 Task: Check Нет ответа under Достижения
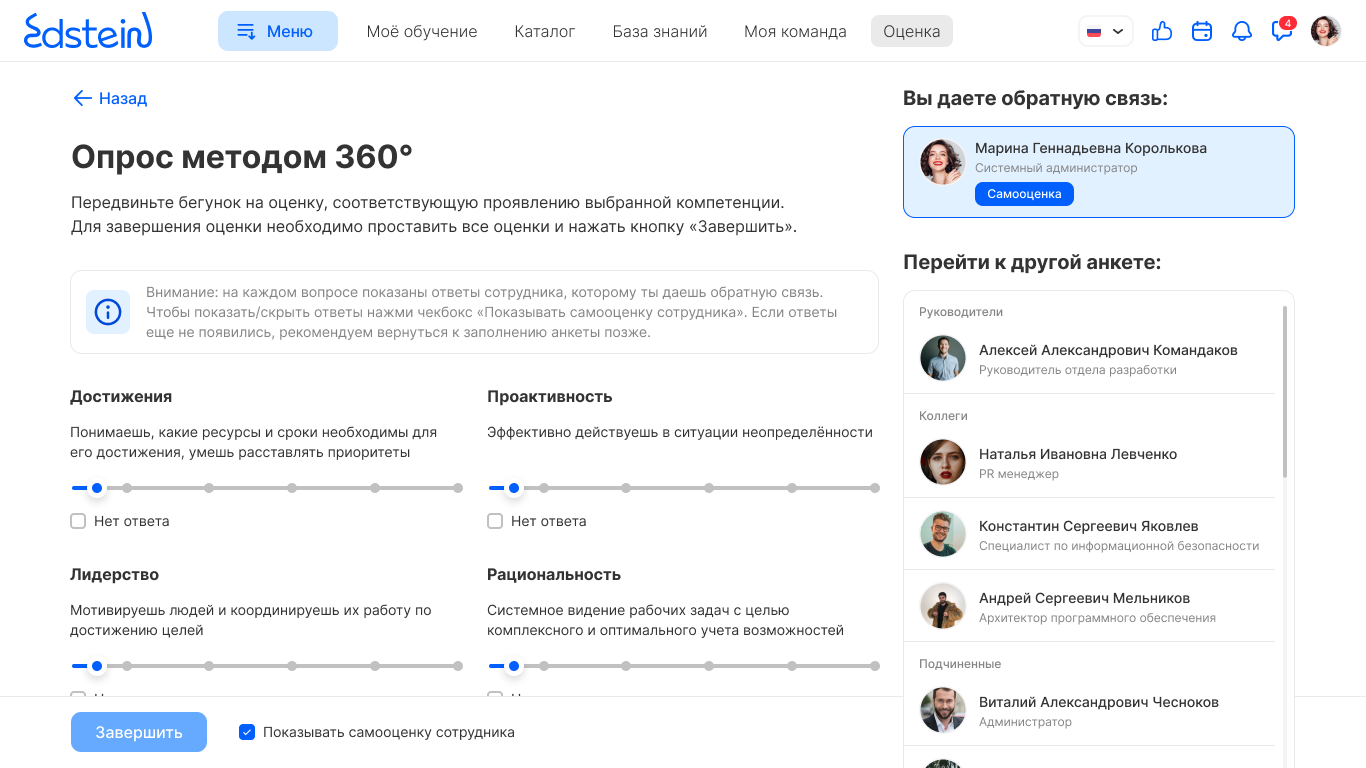[x=78, y=521]
